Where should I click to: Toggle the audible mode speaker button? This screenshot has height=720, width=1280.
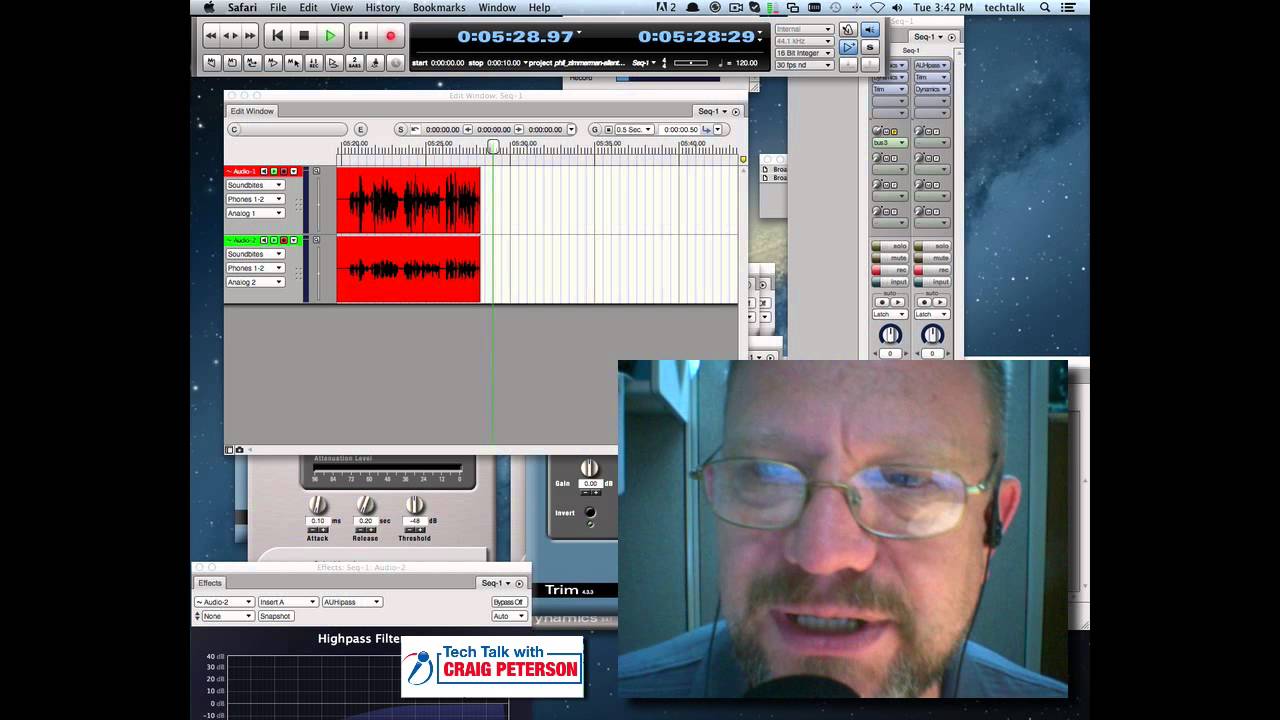pos(870,30)
